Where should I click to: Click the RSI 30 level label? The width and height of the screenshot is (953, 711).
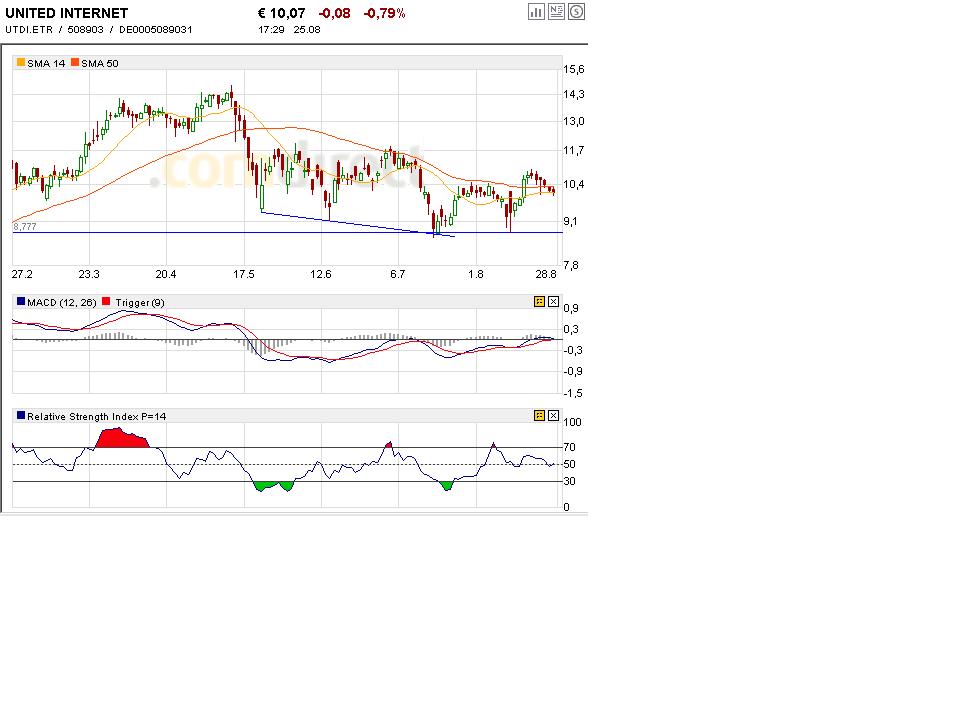tap(569, 481)
